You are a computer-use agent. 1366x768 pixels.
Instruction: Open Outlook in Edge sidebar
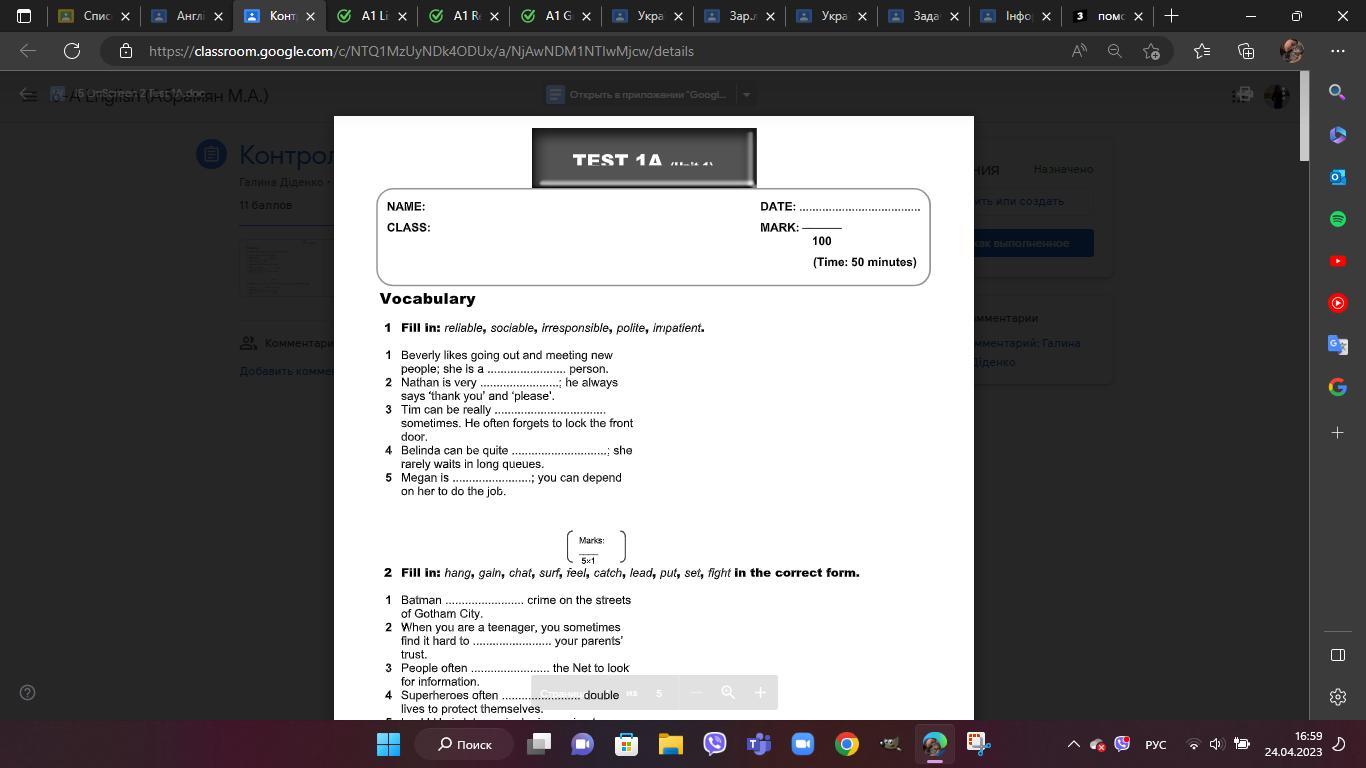[x=1337, y=177]
